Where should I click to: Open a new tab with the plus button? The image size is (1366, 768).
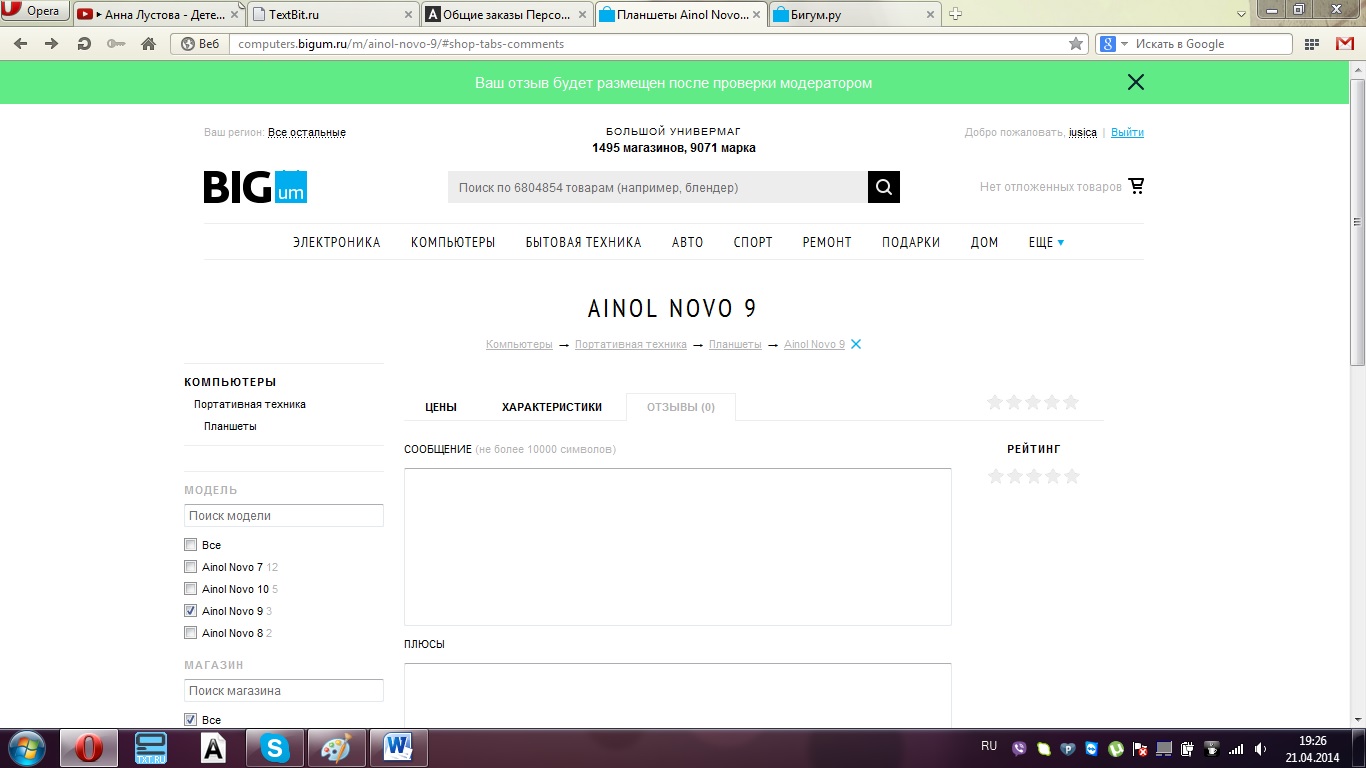(955, 14)
